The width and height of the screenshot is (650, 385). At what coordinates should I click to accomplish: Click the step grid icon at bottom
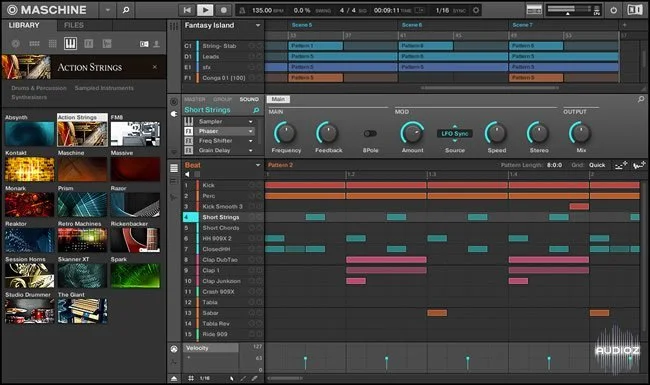pyautogui.click(x=191, y=378)
